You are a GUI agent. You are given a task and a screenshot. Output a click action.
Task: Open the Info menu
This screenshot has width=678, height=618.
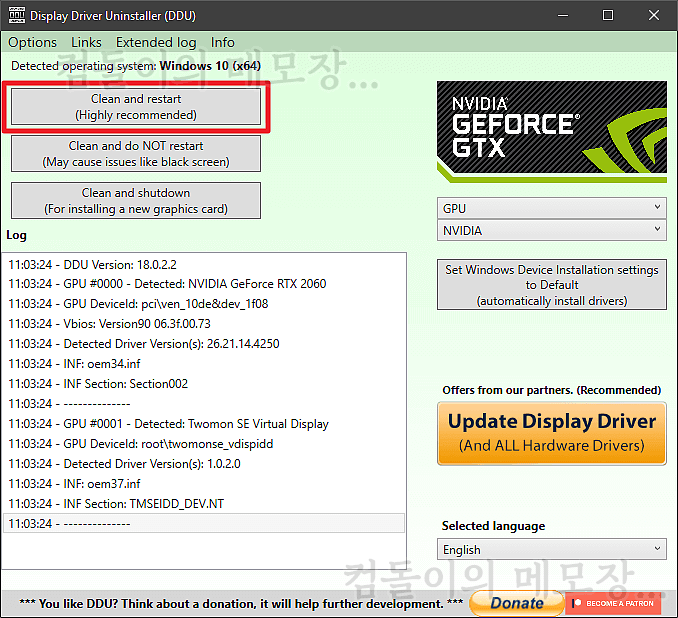tap(223, 42)
